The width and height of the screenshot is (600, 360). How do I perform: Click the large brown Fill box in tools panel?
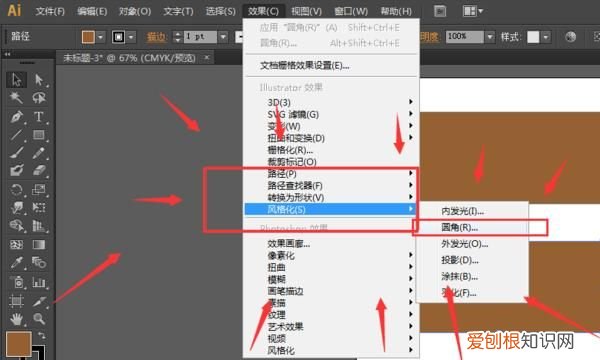pos(18,344)
